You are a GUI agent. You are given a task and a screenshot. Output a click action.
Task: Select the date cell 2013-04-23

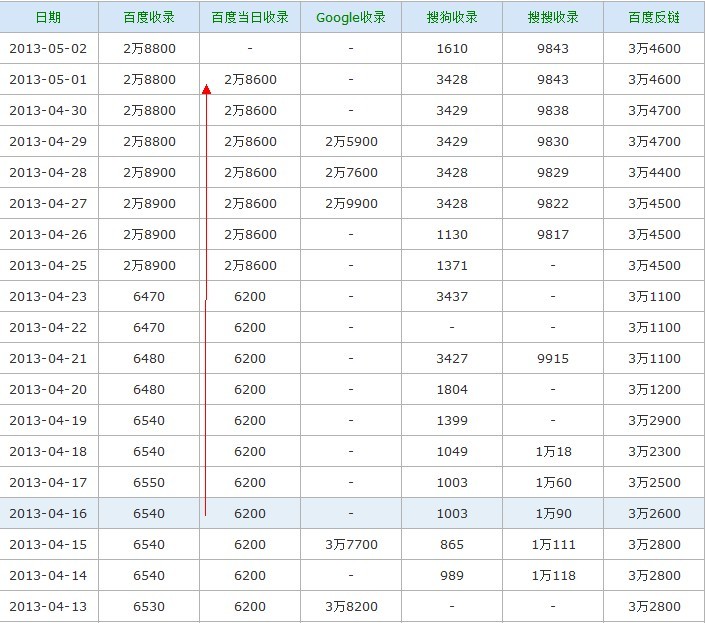coord(48,296)
